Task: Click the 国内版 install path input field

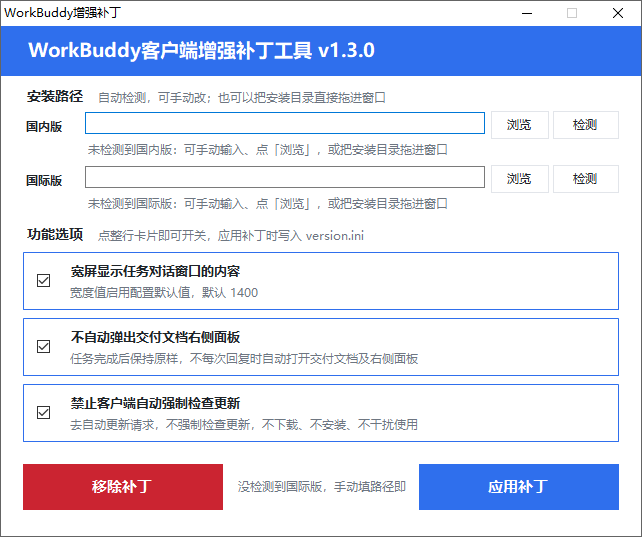Action: [x=285, y=123]
